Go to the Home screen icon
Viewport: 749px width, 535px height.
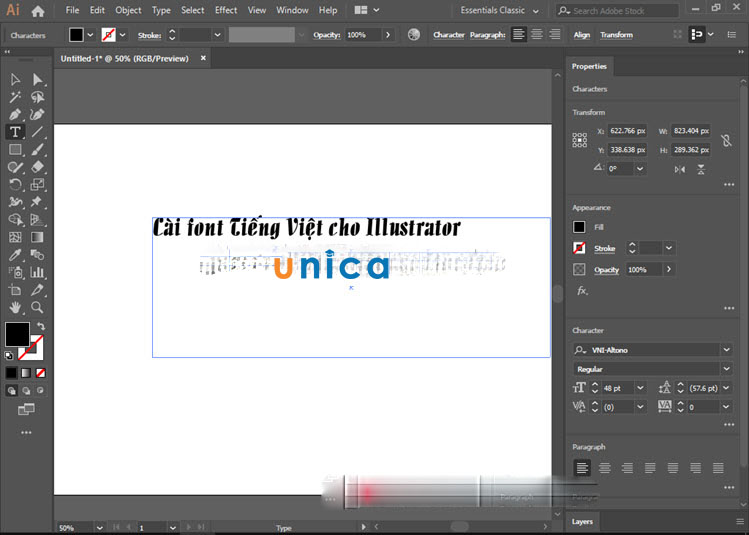tap(38, 11)
